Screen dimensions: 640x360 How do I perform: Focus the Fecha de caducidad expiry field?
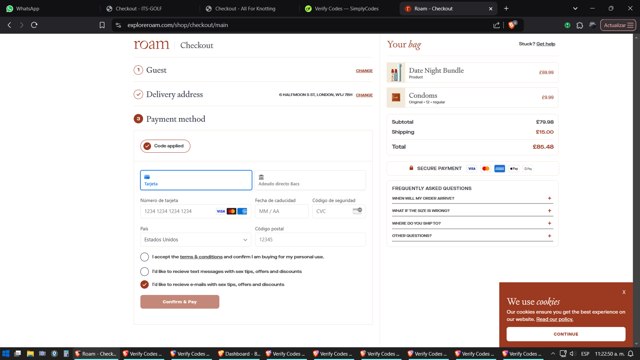pyautogui.click(x=281, y=211)
